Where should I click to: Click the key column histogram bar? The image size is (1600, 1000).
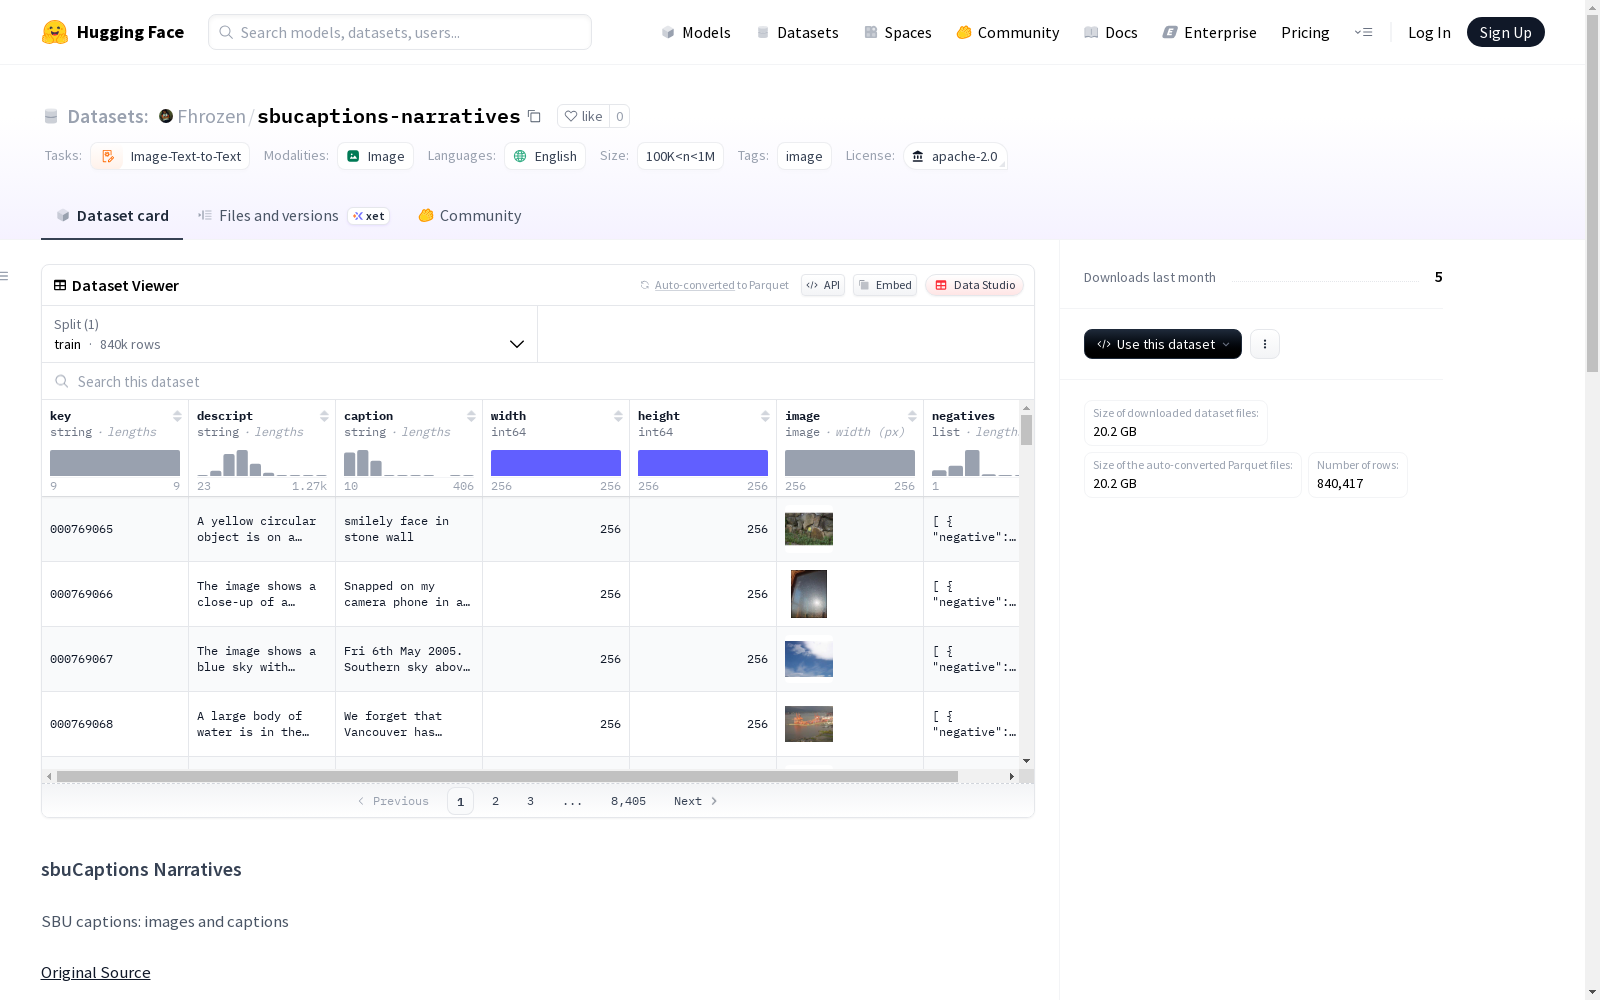[115, 463]
